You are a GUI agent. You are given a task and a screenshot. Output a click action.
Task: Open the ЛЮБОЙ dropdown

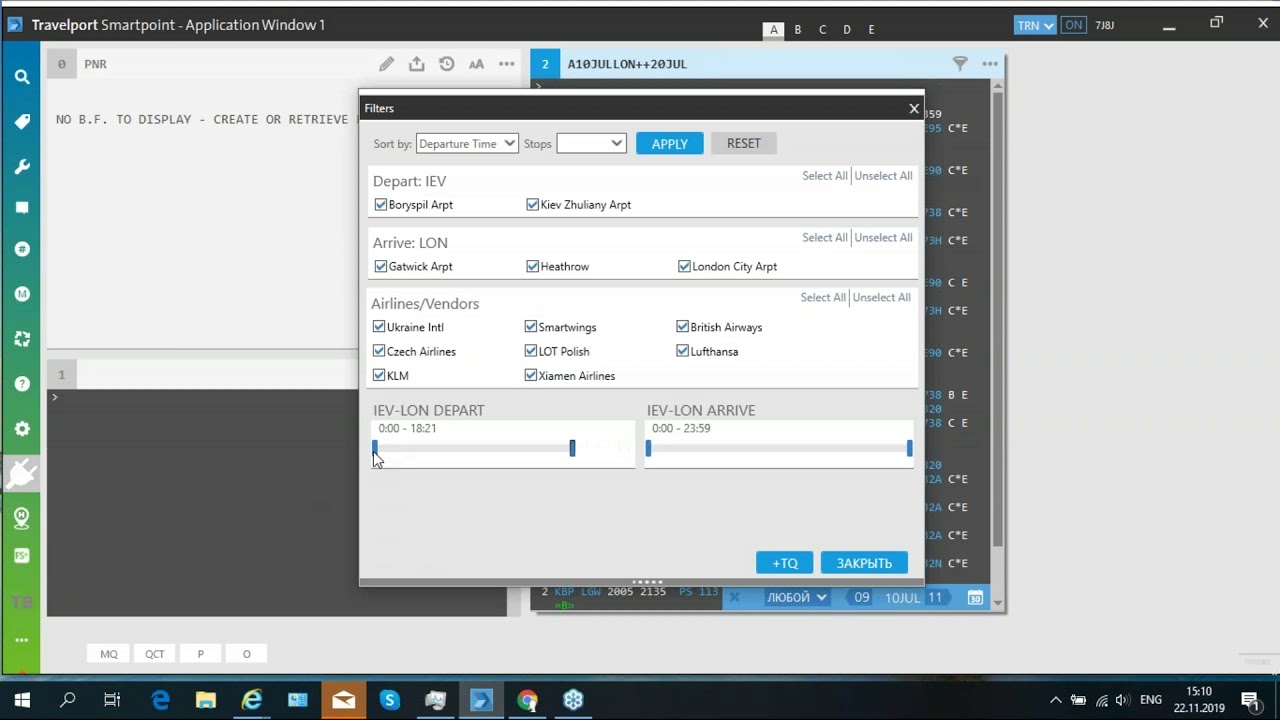pyautogui.click(x=797, y=598)
